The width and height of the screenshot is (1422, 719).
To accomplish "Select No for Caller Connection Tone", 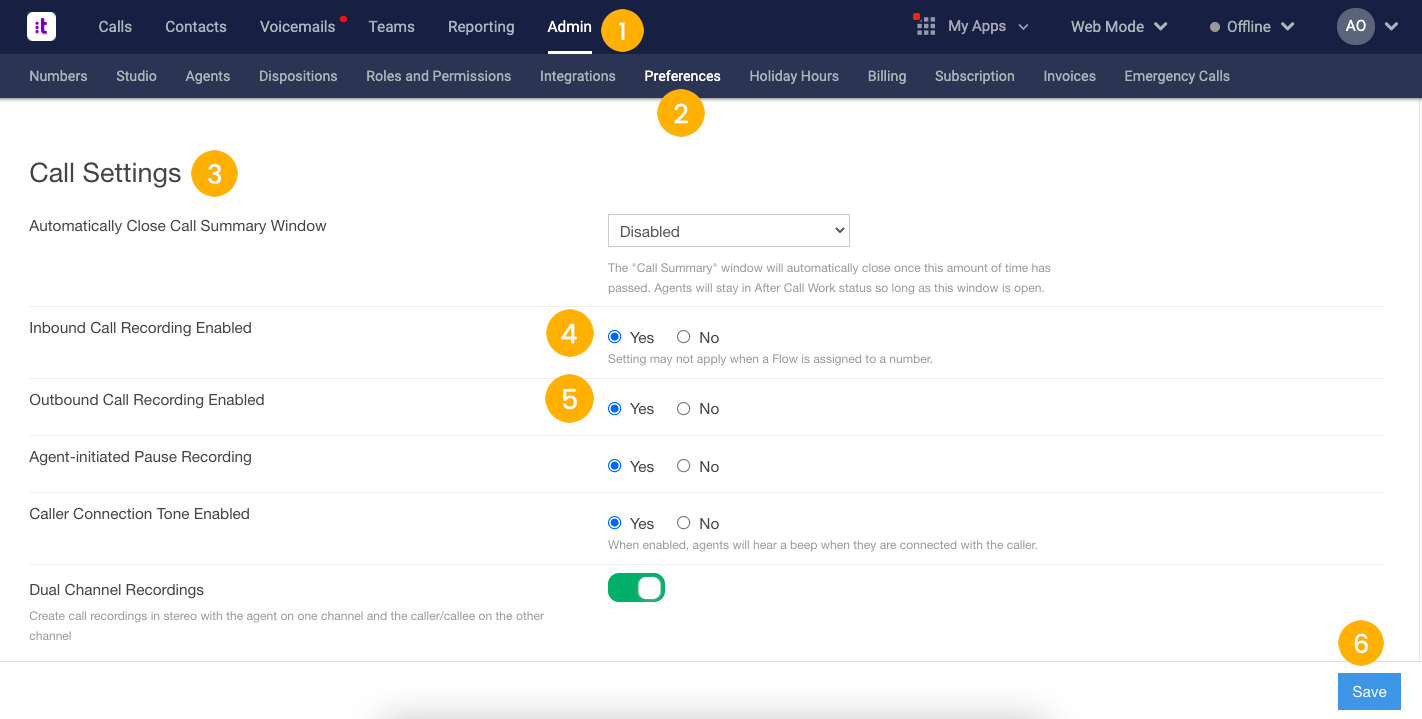I will 684,522.
